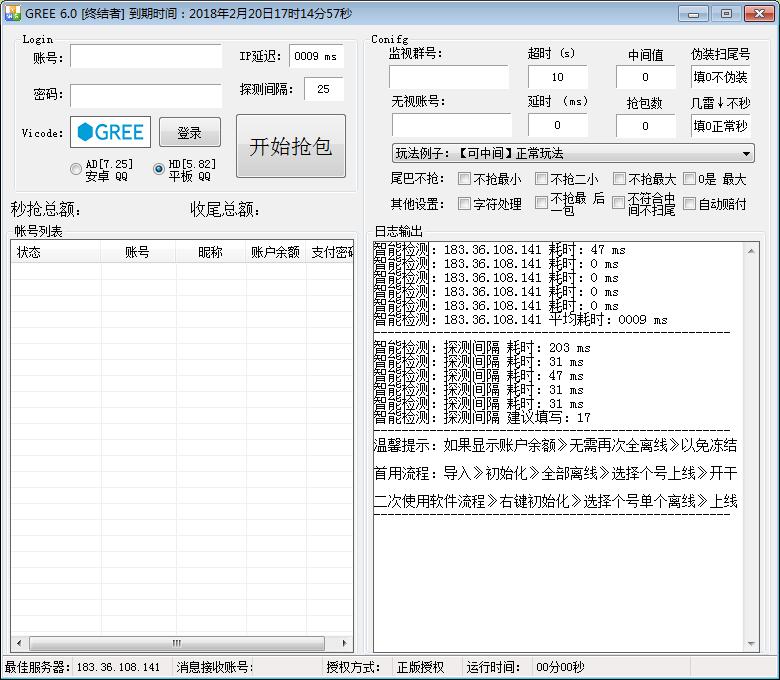Select the HD[5.82] tablet QQ radio option
Screen dimensions: 780x680
[x=159, y=169]
